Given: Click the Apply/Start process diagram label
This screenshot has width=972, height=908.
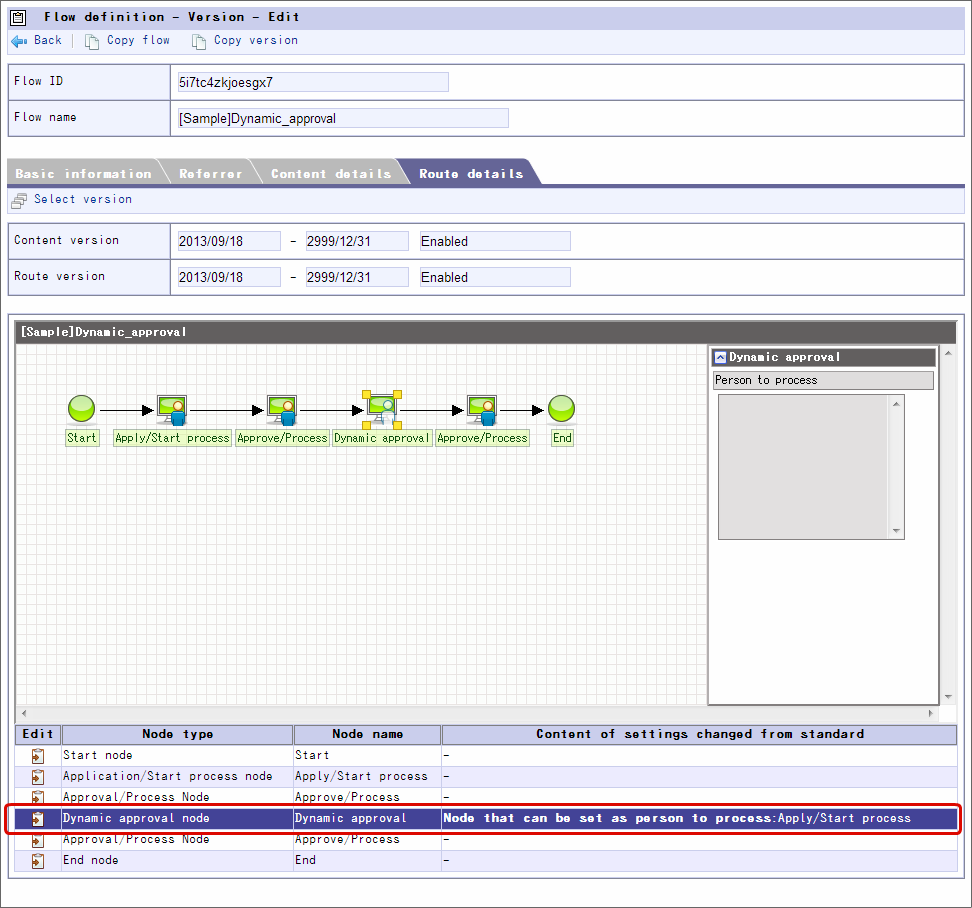Looking at the screenshot, I should [172, 438].
